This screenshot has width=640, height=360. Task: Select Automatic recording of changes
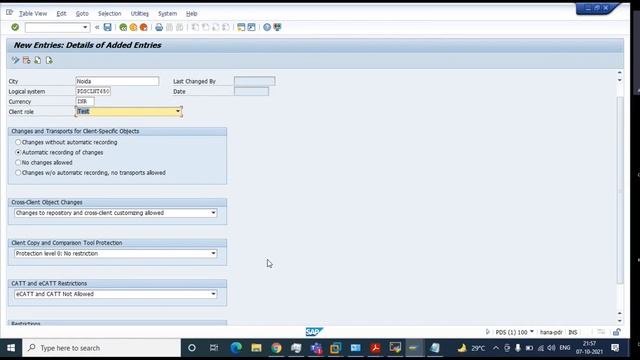click(18, 152)
